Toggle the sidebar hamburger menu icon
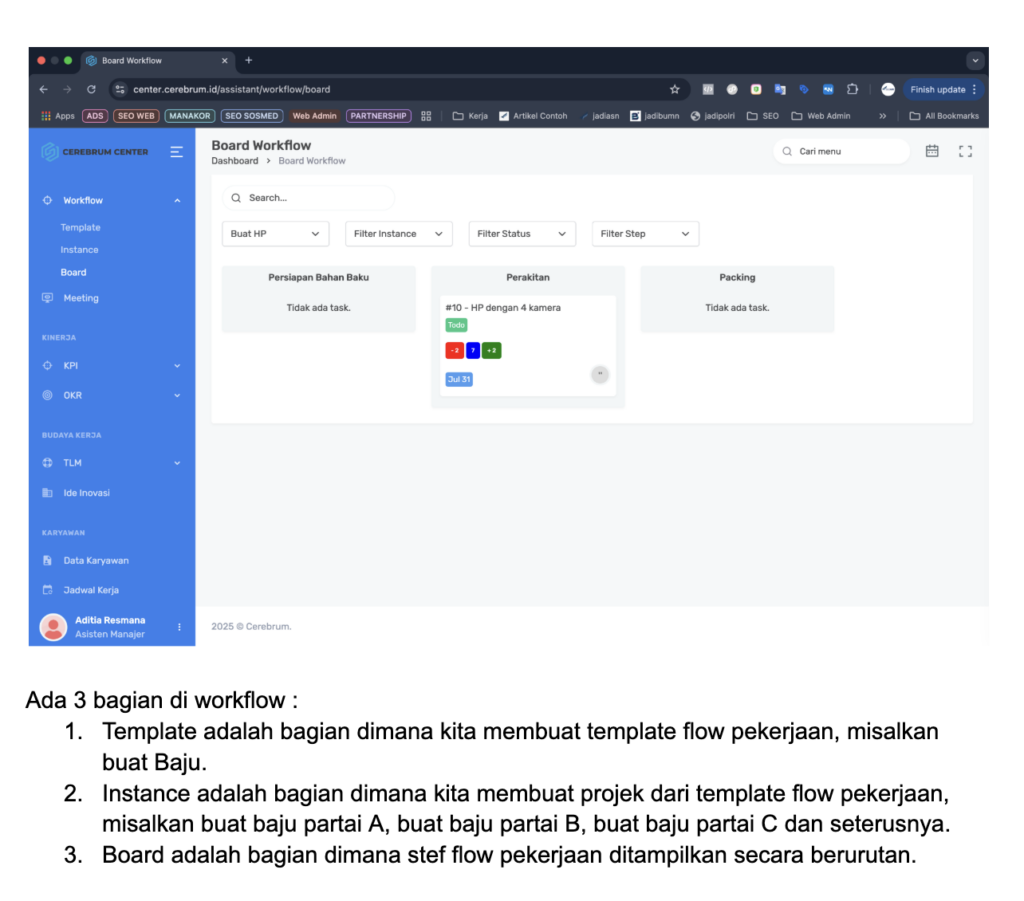 point(176,152)
